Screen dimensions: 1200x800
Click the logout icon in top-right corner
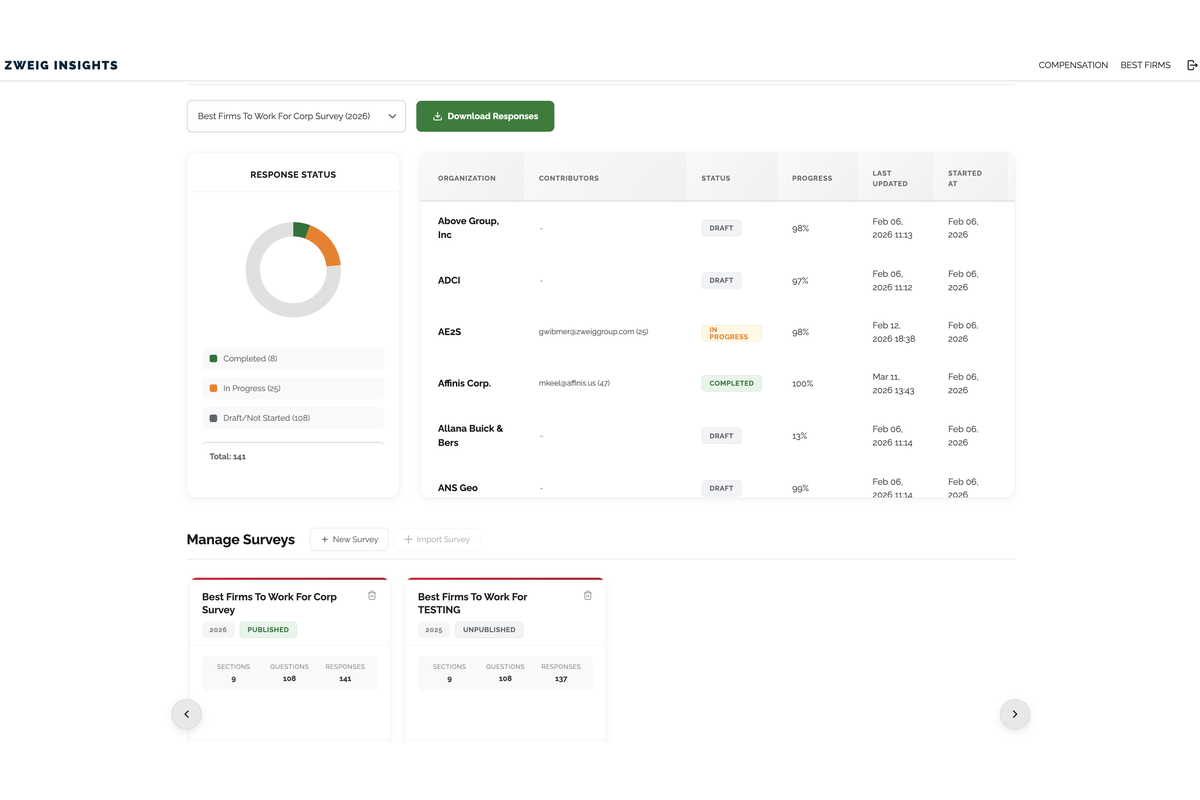pyautogui.click(x=1192, y=65)
